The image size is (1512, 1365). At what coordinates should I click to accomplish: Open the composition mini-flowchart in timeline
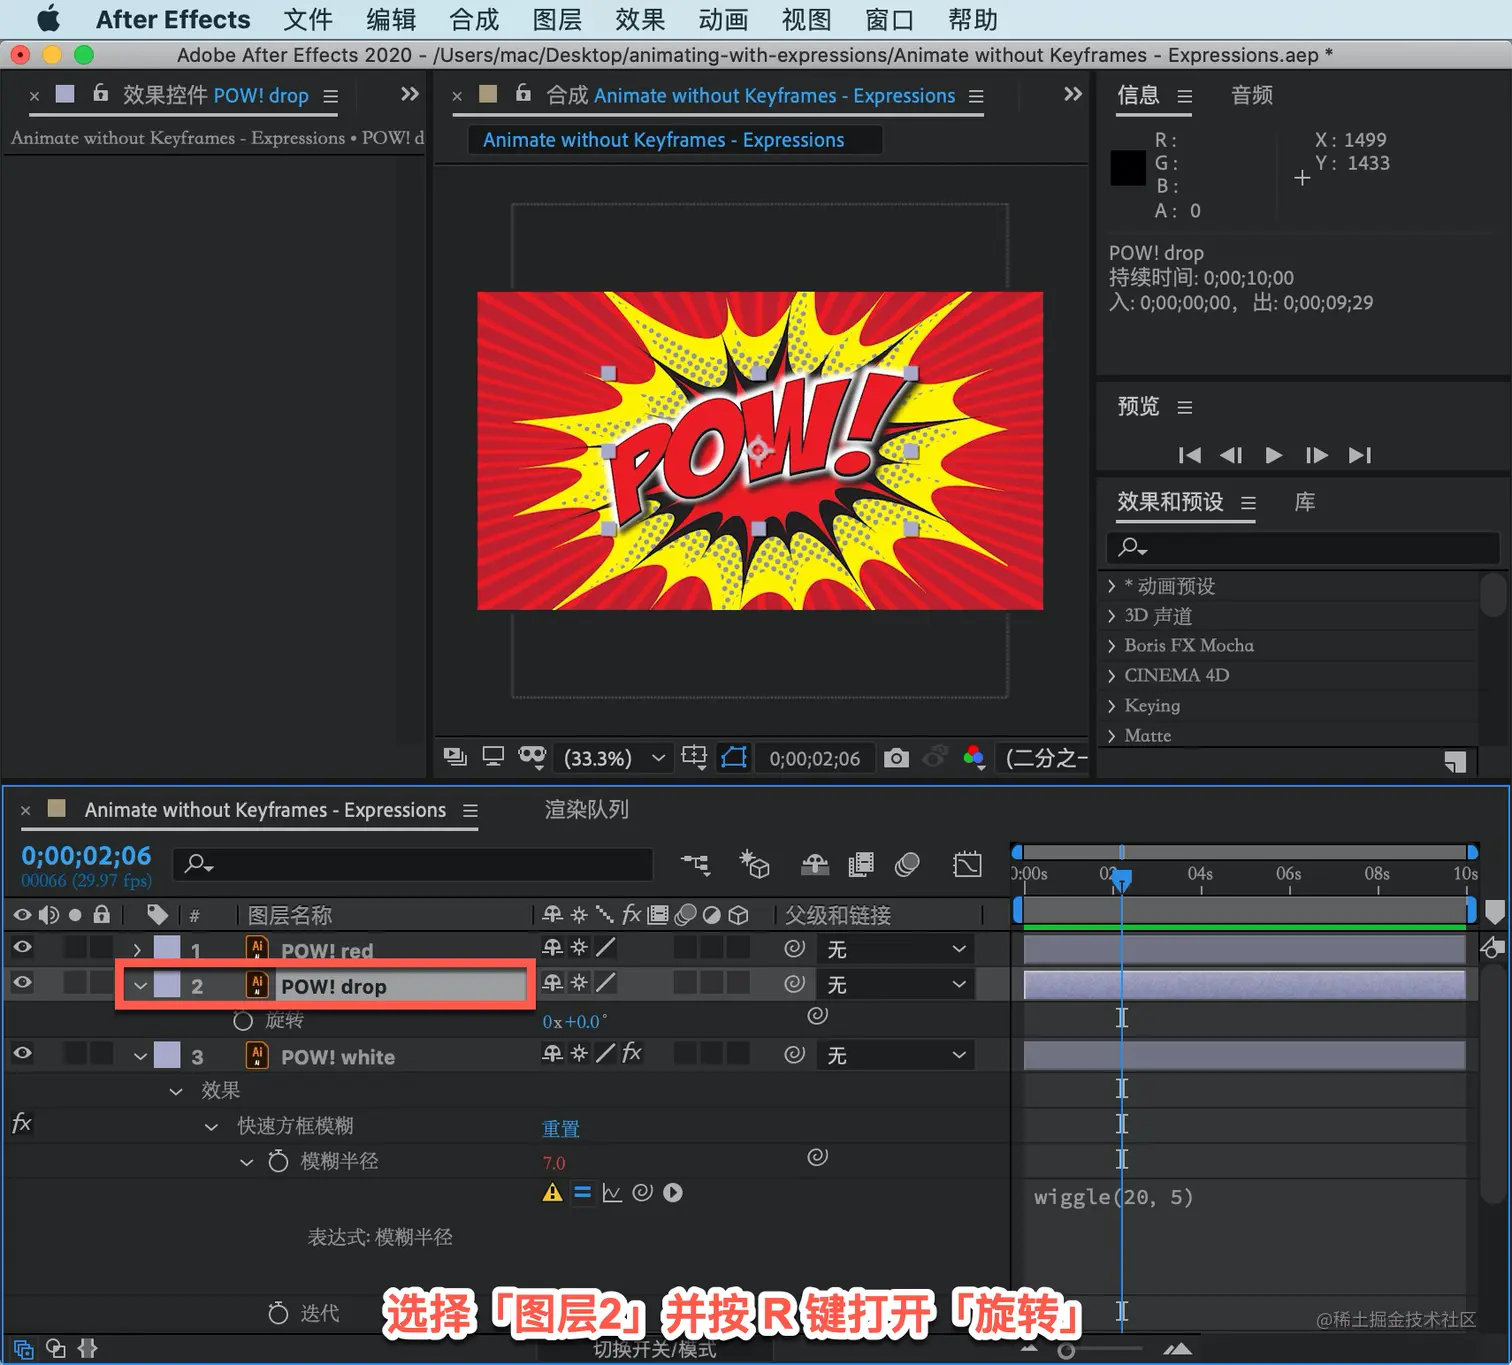[695, 864]
